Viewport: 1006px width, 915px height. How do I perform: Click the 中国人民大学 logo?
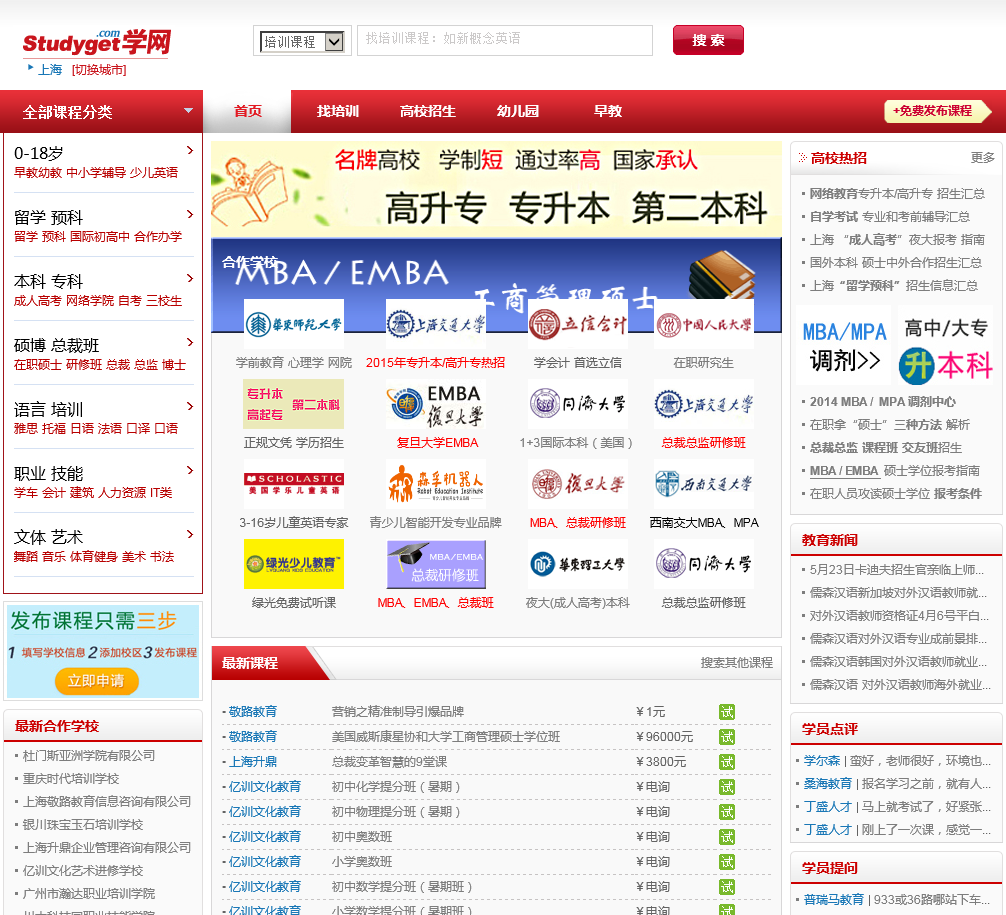pyautogui.click(x=704, y=324)
